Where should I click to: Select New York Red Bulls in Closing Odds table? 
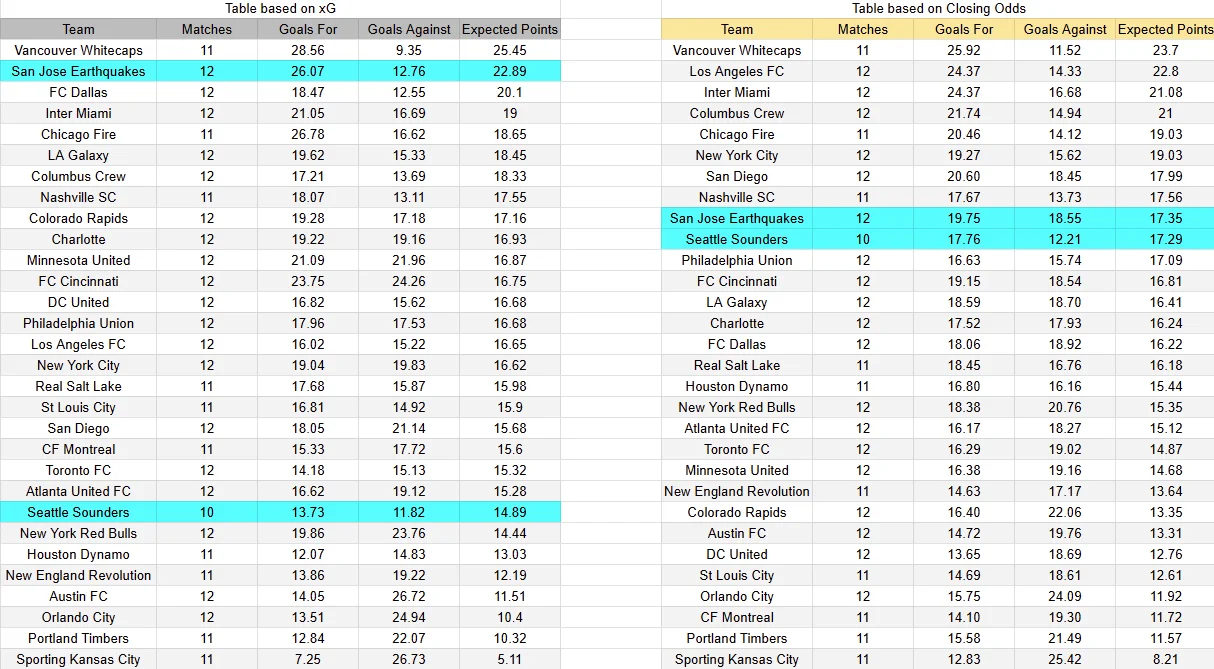click(737, 407)
